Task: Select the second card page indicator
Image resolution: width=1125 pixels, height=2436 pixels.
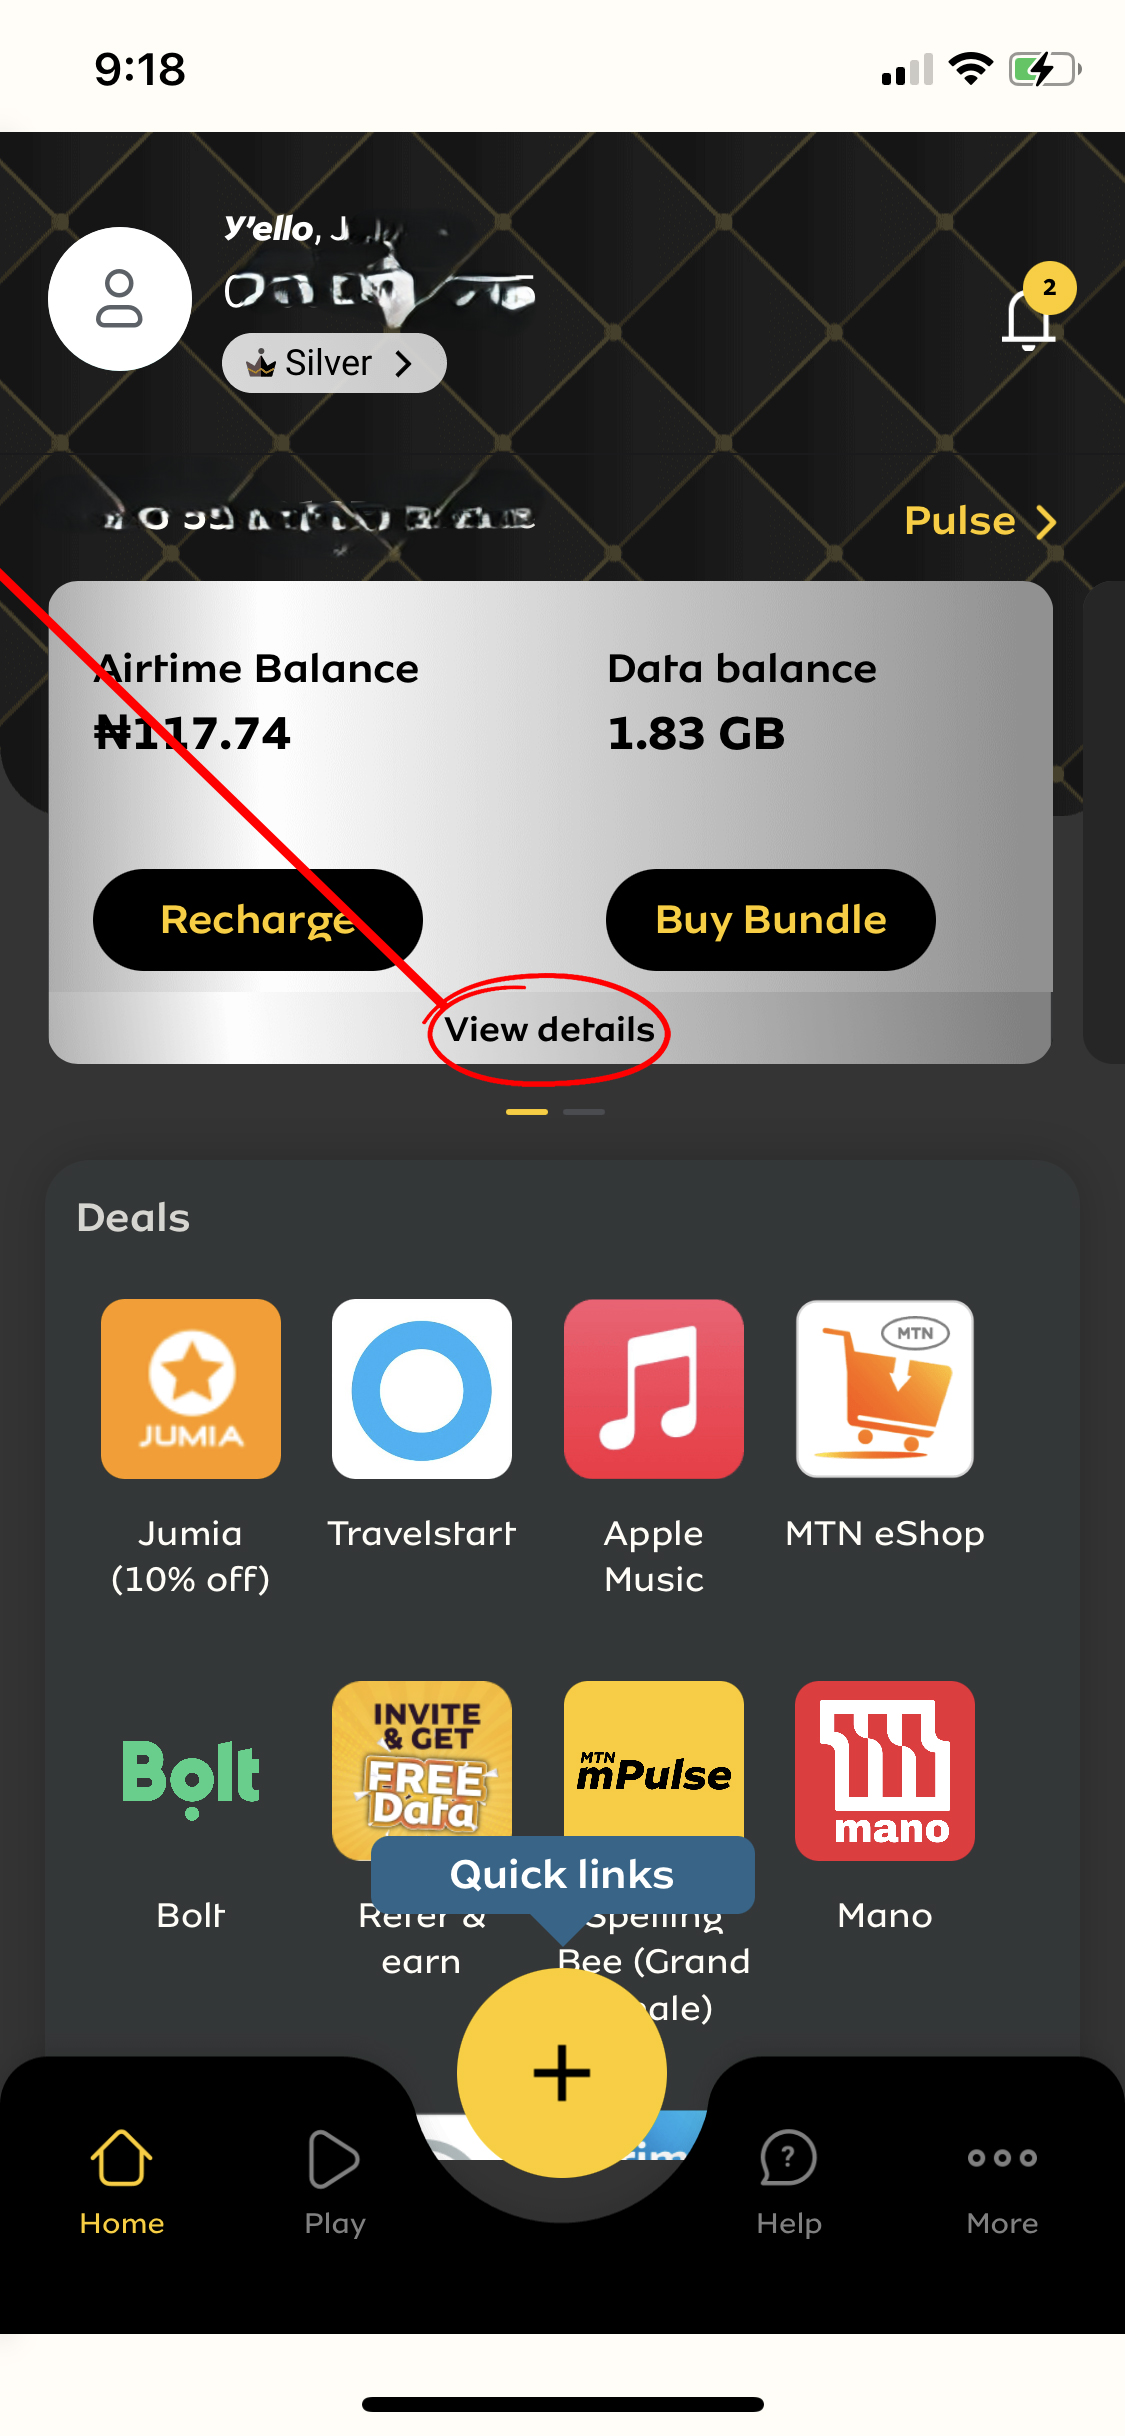Action: (584, 1112)
